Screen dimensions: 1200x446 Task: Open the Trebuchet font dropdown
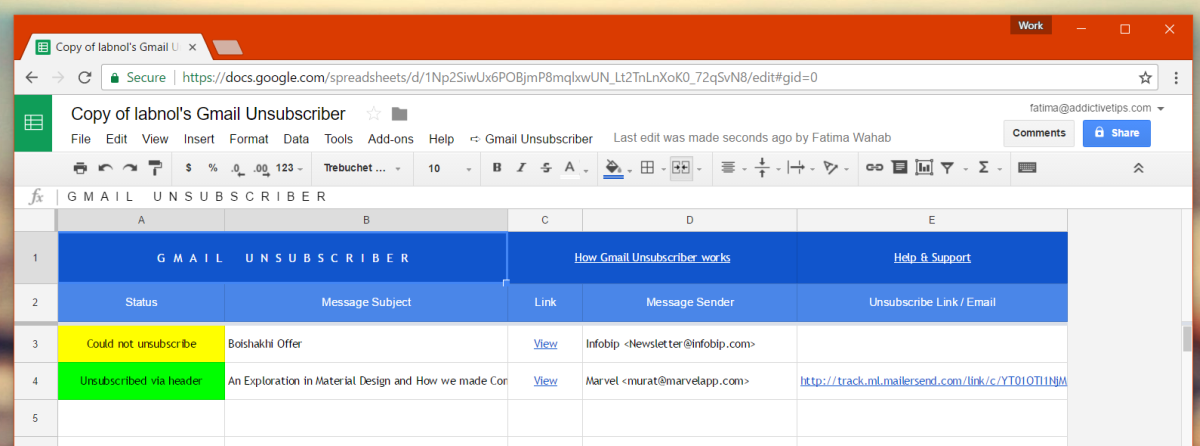click(363, 168)
